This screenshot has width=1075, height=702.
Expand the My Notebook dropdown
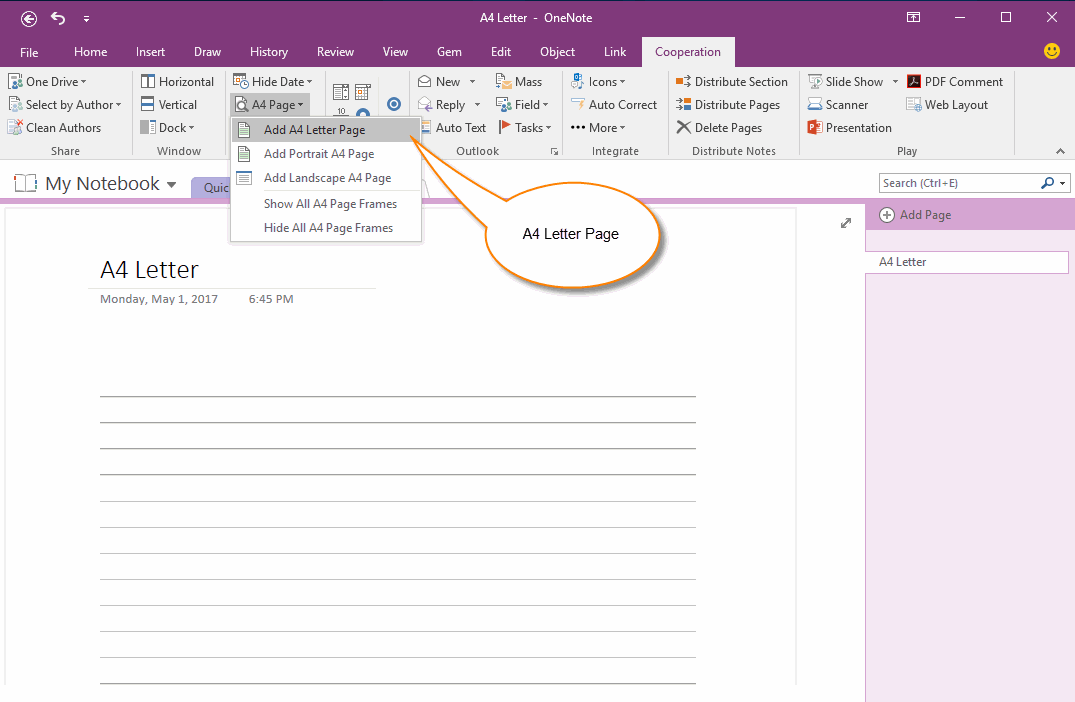coord(171,184)
